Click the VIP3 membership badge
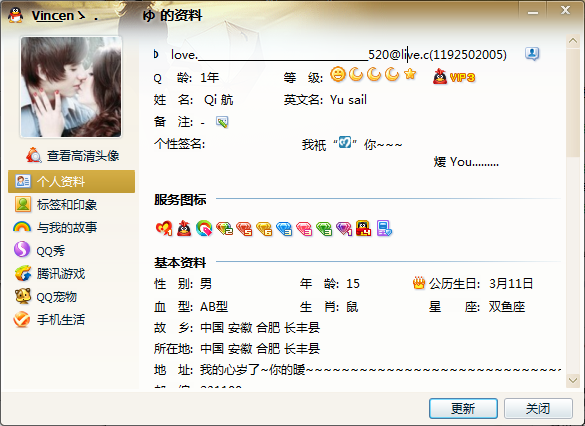This screenshot has height=426, width=585. (454, 77)
